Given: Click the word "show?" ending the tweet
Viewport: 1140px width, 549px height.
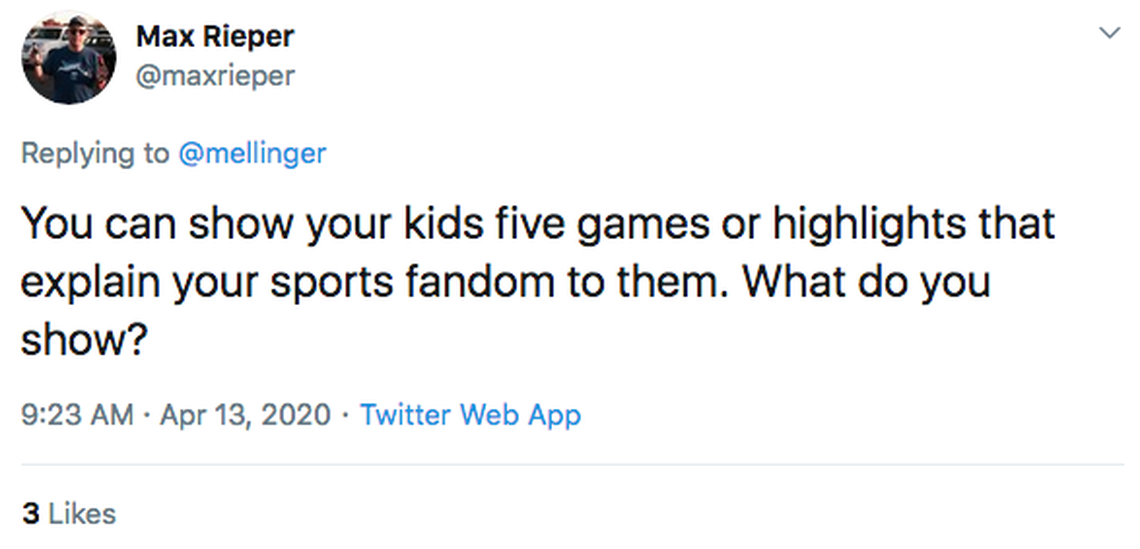Looking at the screenshot, I should 85,340.
